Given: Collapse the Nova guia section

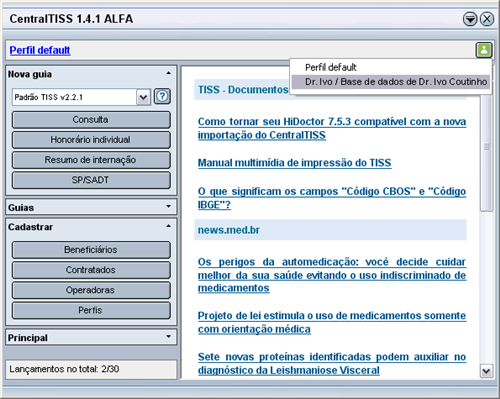Looking at the screenshot, I should pos(169,73).
